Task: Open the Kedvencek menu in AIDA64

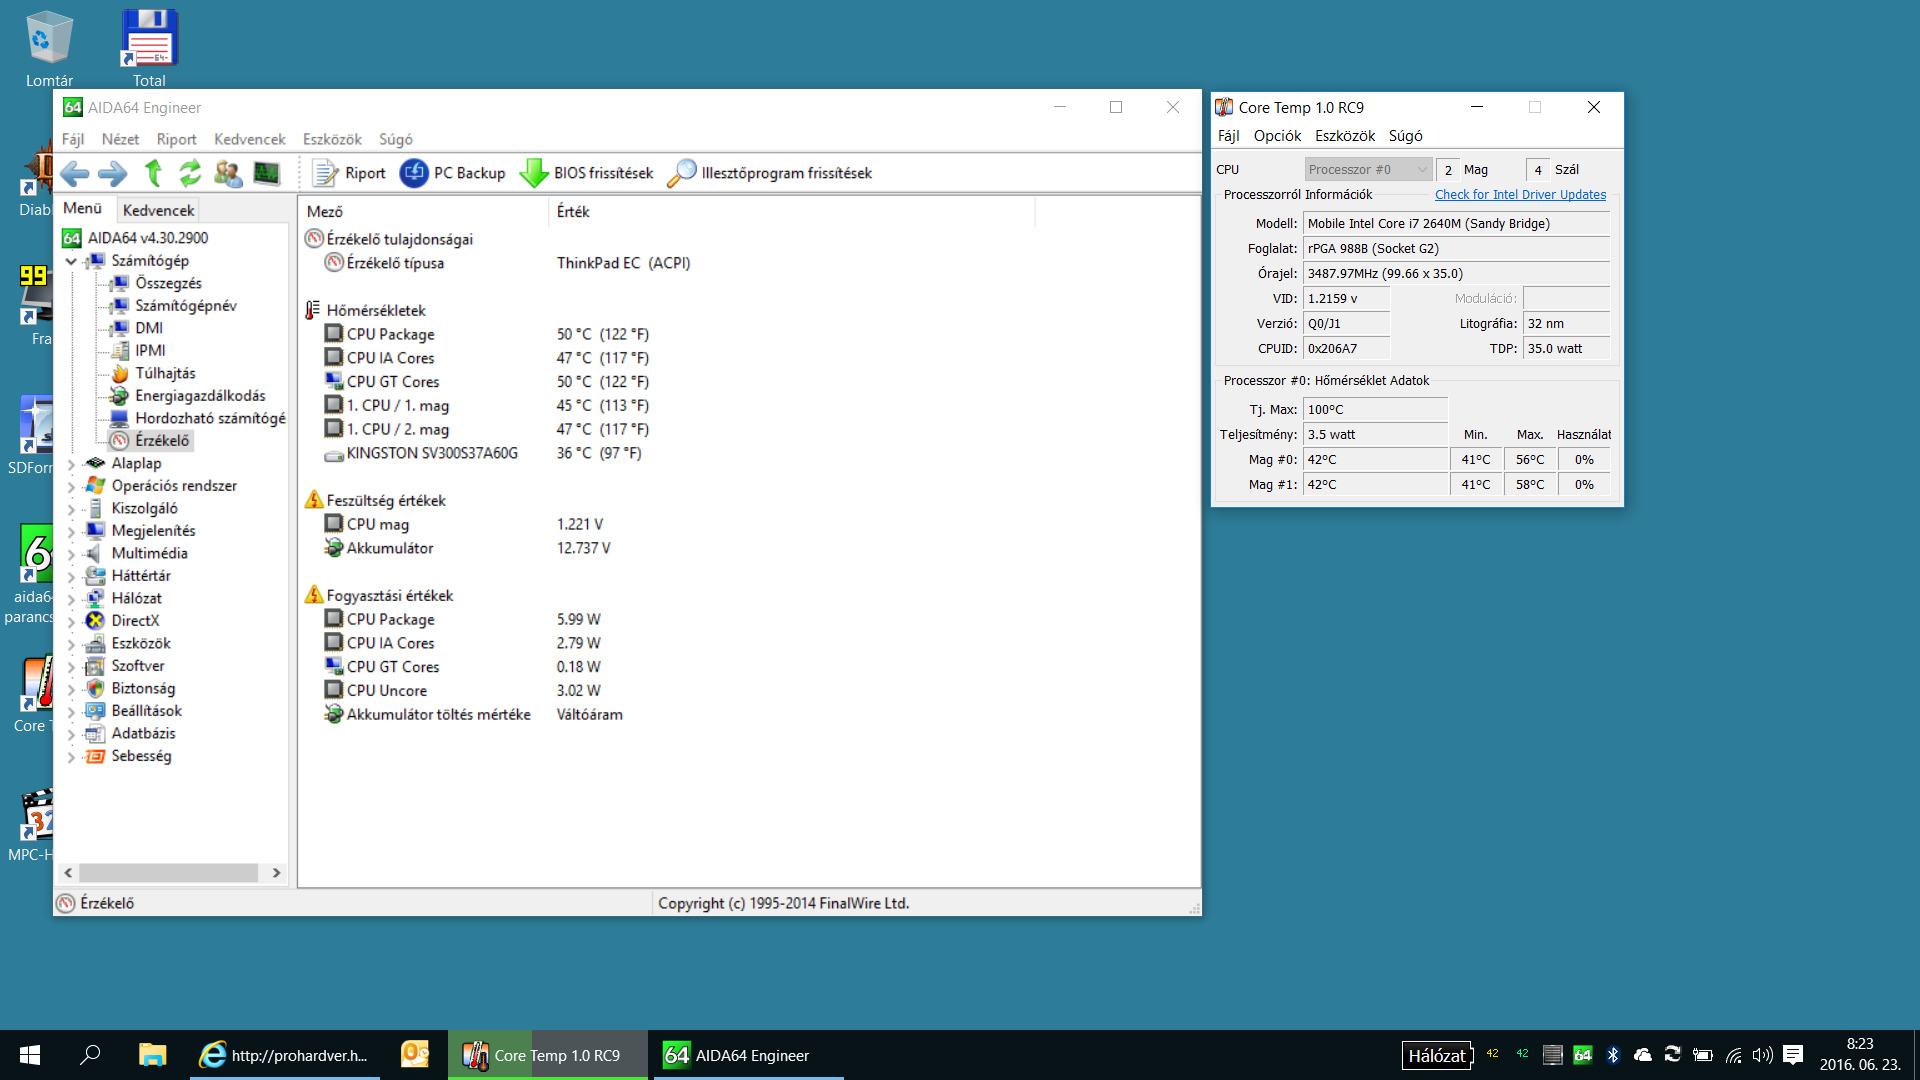Action: pos(250,139)
